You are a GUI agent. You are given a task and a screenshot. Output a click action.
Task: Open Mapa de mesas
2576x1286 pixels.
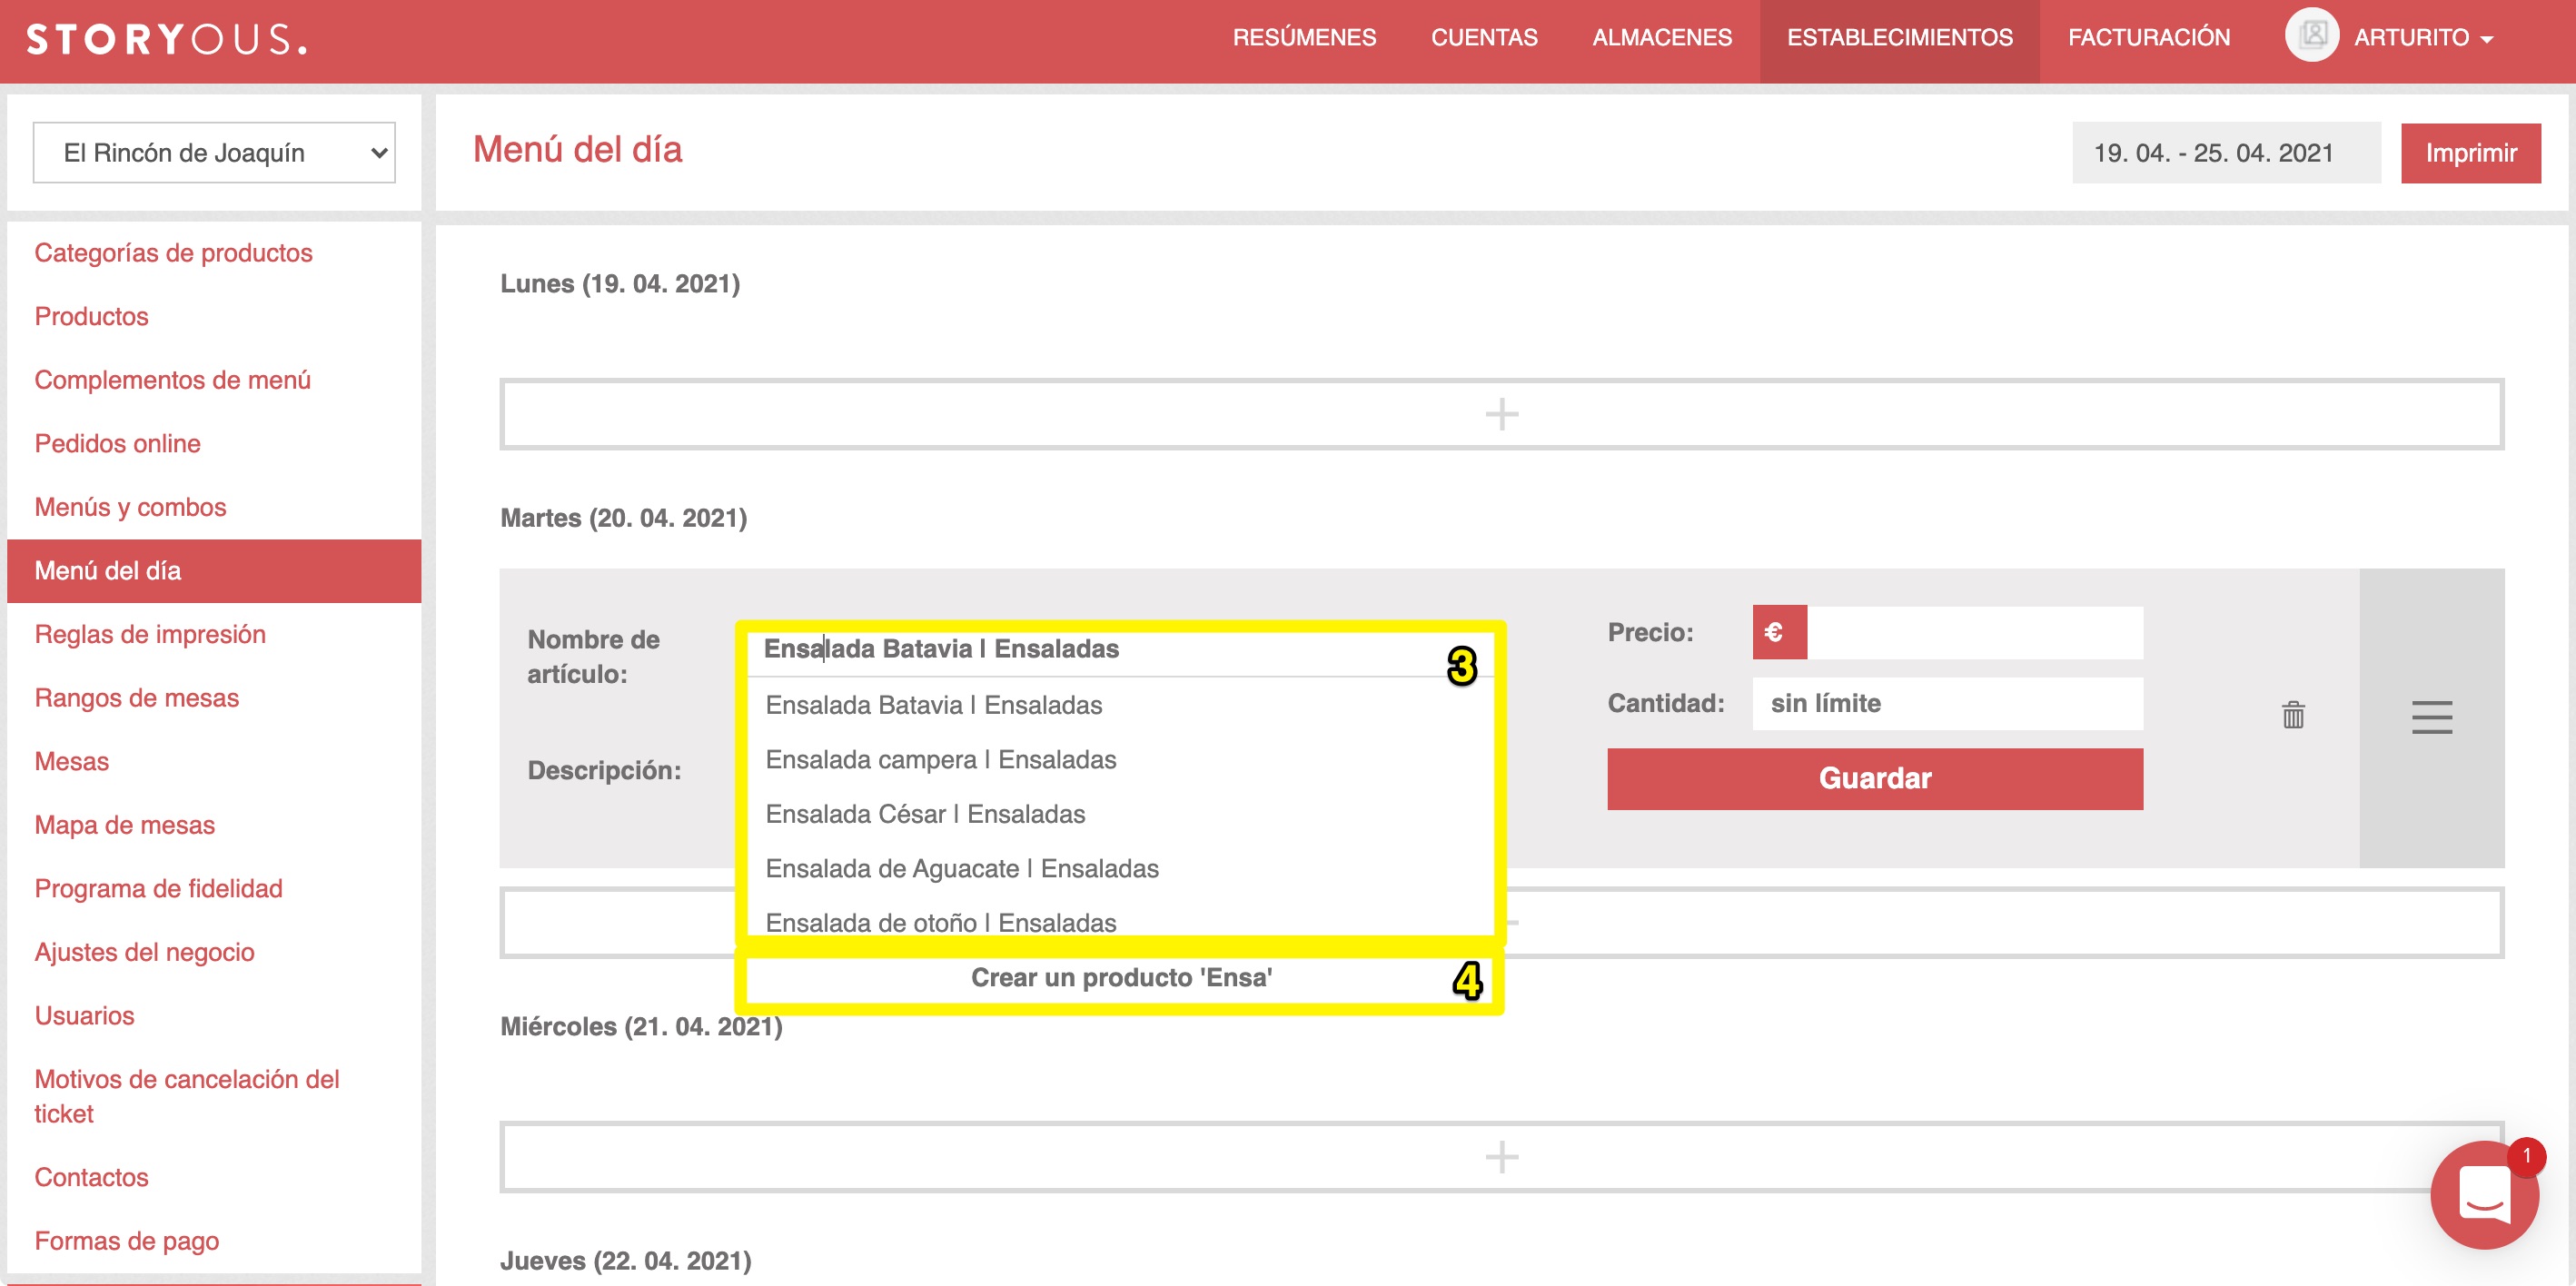click(124, 825)
